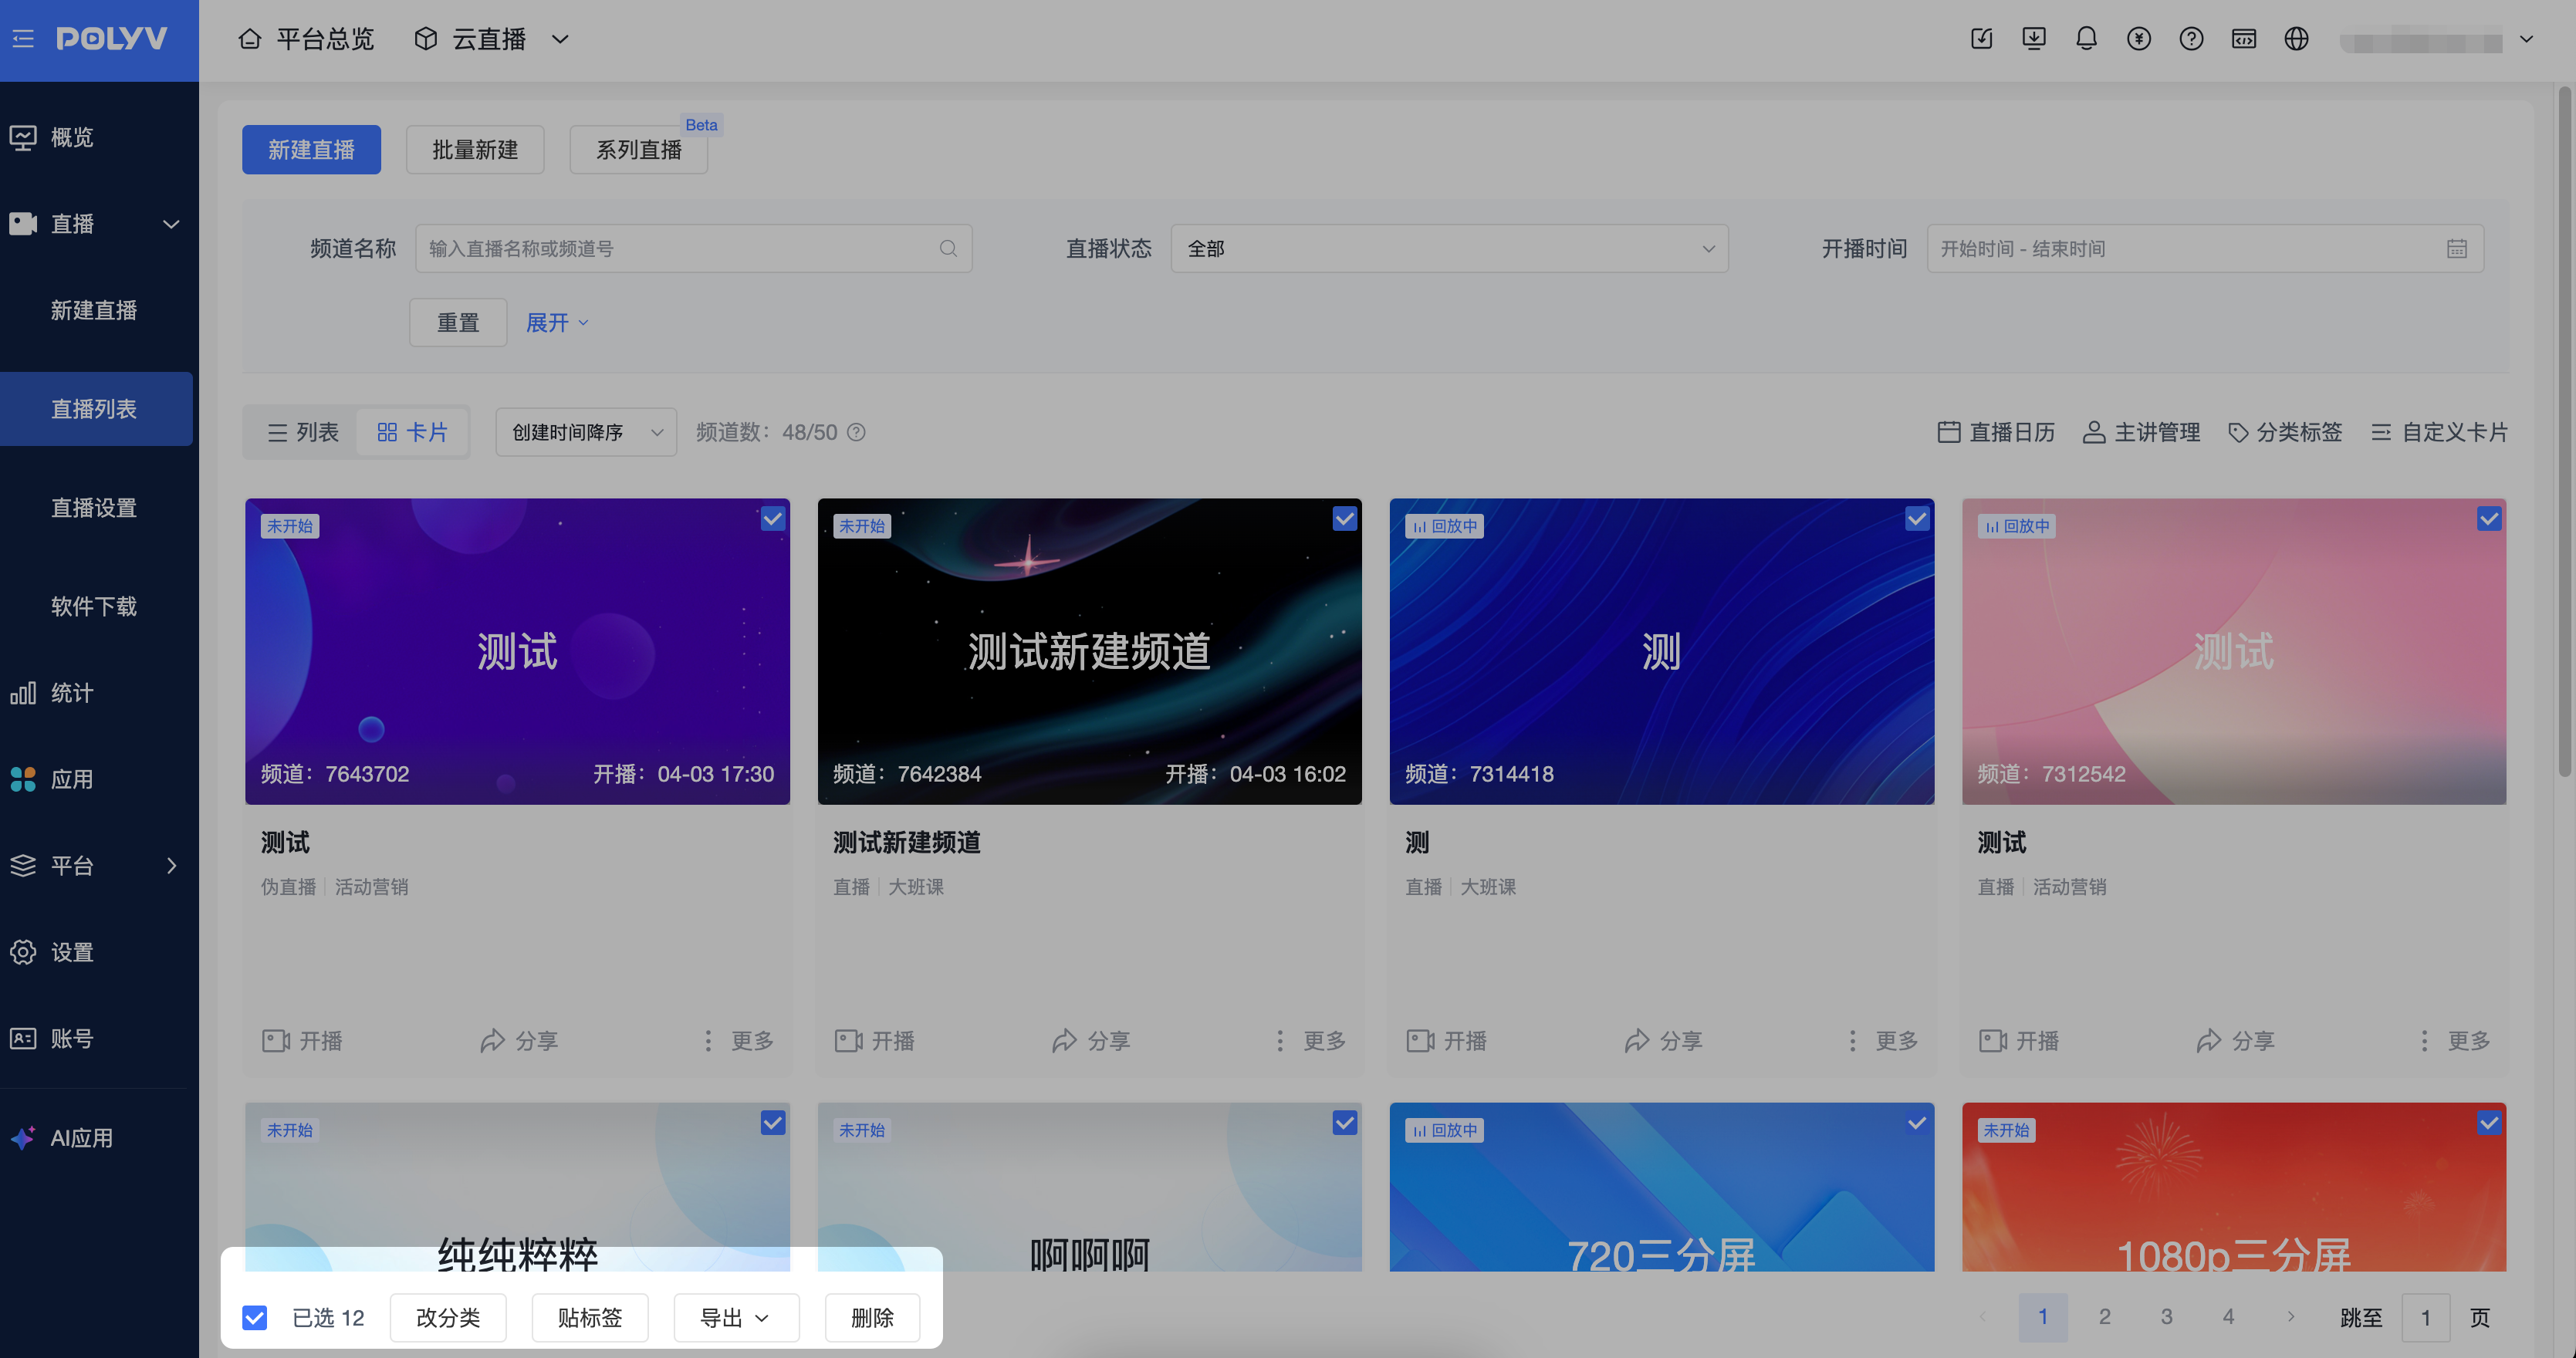
Task: Open 主讲管理 presenter management
Action: point(2141,432)
